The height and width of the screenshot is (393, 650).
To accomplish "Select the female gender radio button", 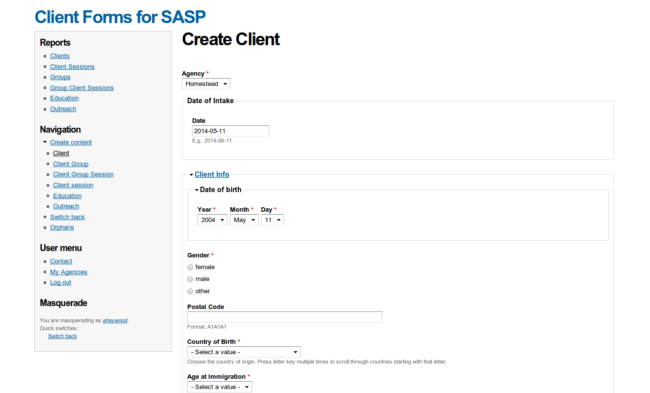I will tap(190, 267).
